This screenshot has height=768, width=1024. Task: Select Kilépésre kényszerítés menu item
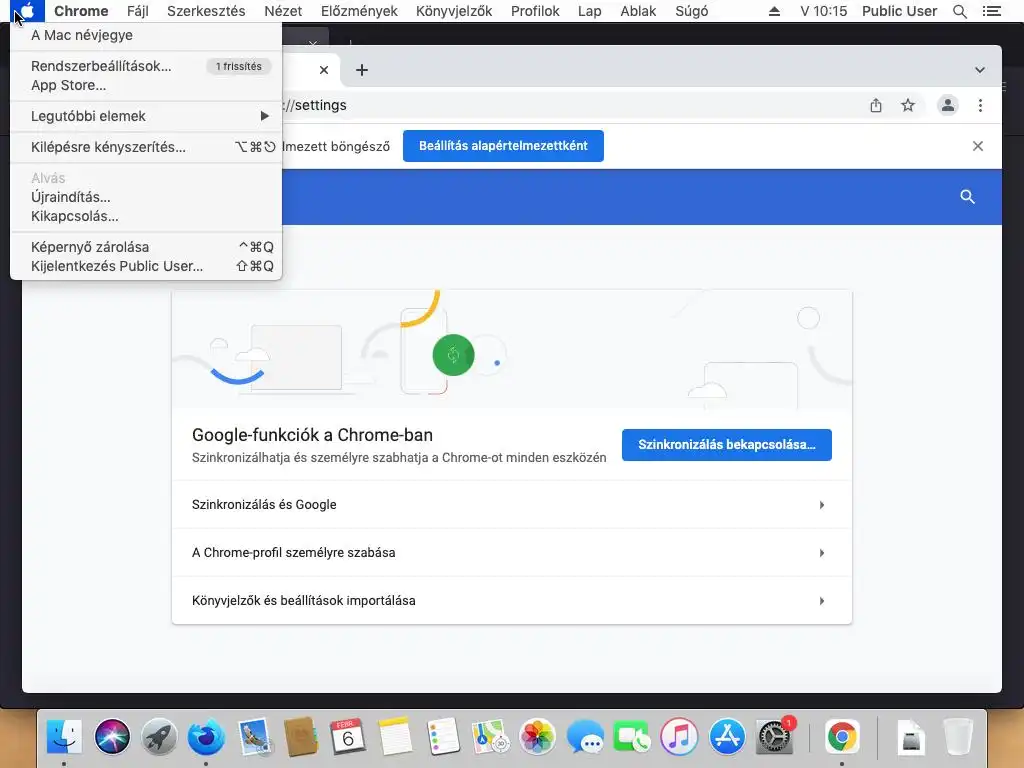pos(146,147)
